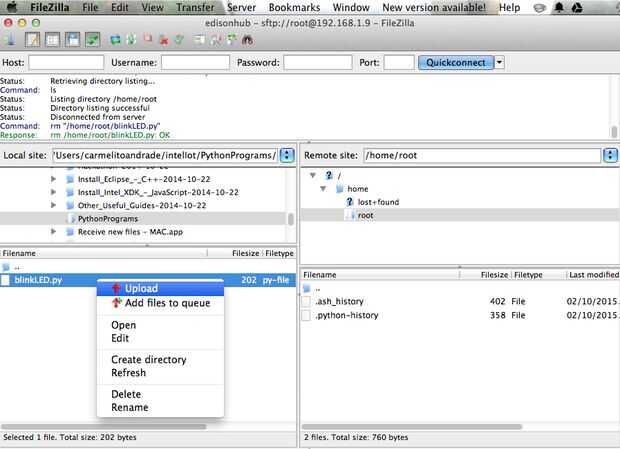This screenshot has width=620, height=449.
Task: Click the .ash_history file icon
Action: pyautogui.click(x=306, y=302)
